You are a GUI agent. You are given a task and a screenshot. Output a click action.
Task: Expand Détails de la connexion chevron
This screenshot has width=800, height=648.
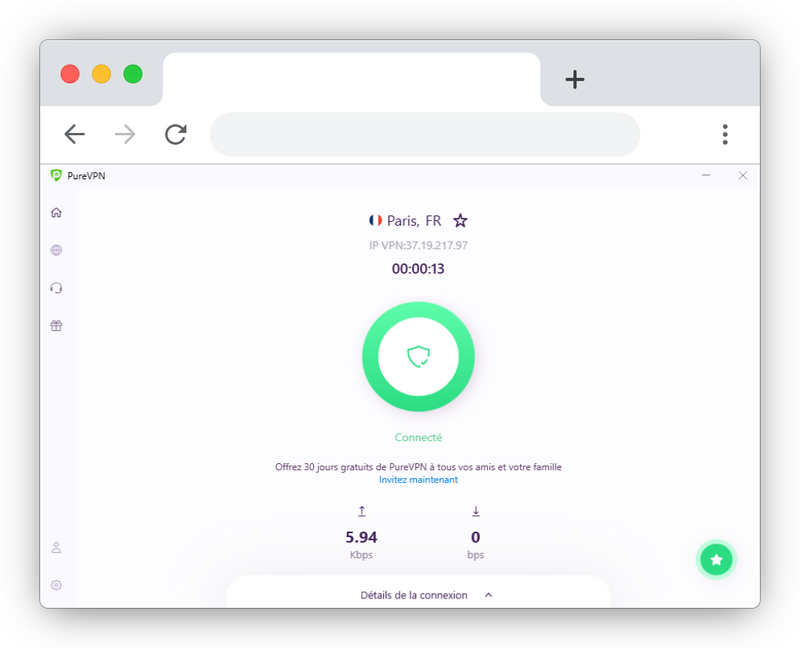[x=488, y=595]
